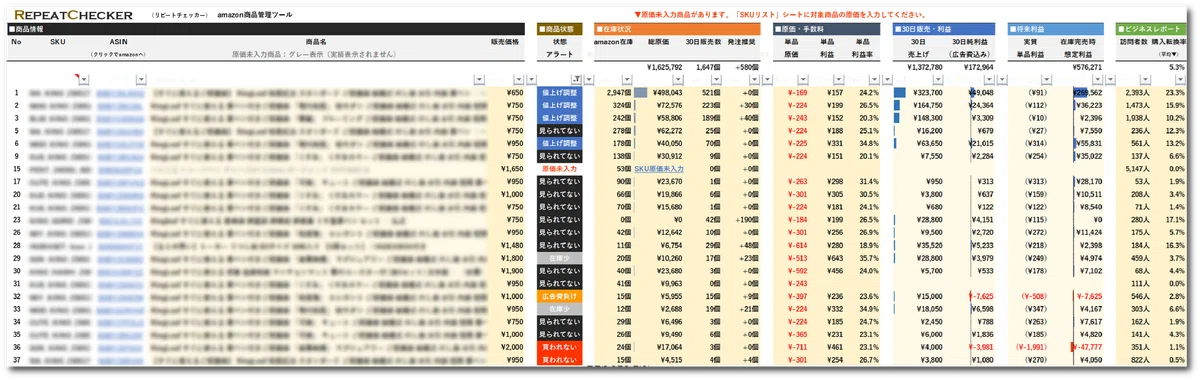Select the +580個 reorder total cell

[x=747, y=67]
